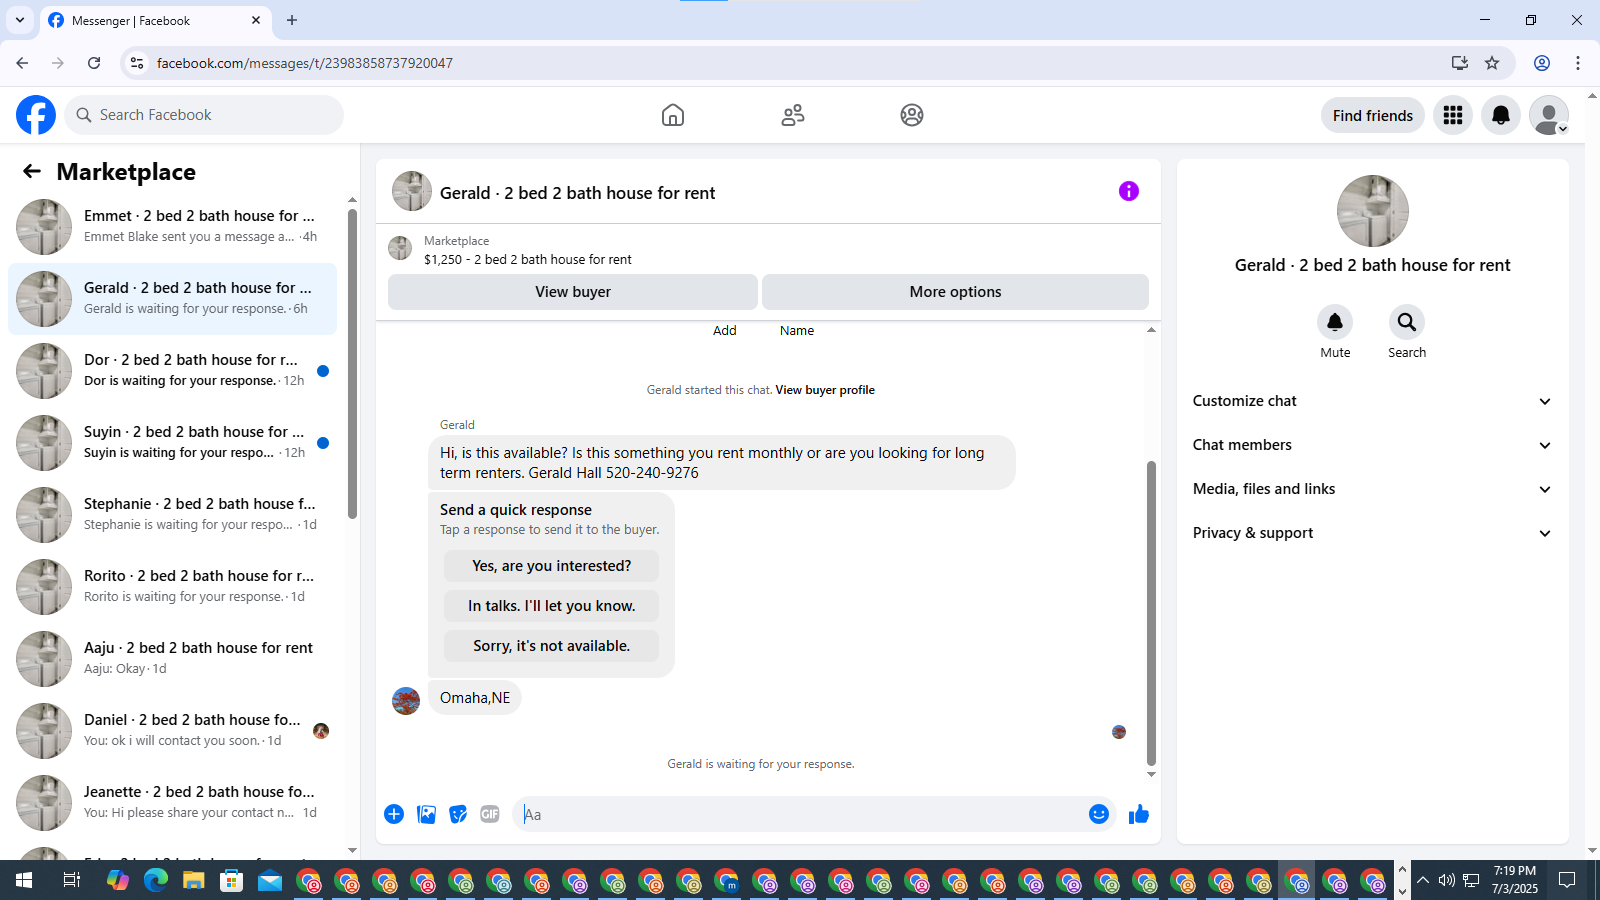
Task: Open the emoji picker in message box
Action: click(x=1099, y=814)
